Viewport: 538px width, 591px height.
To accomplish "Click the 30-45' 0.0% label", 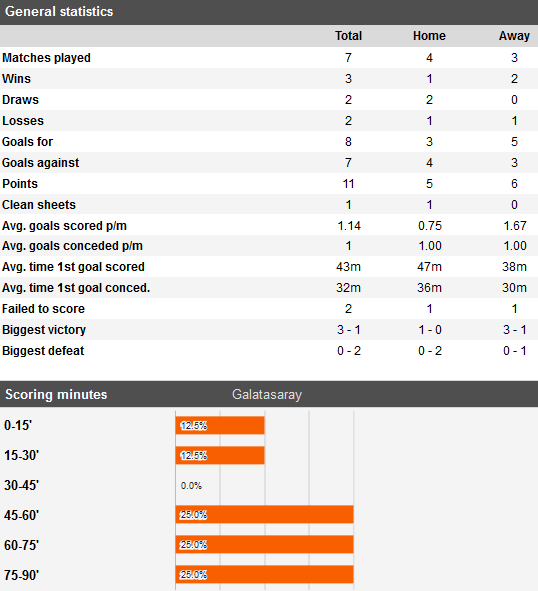I will [191, 485].
